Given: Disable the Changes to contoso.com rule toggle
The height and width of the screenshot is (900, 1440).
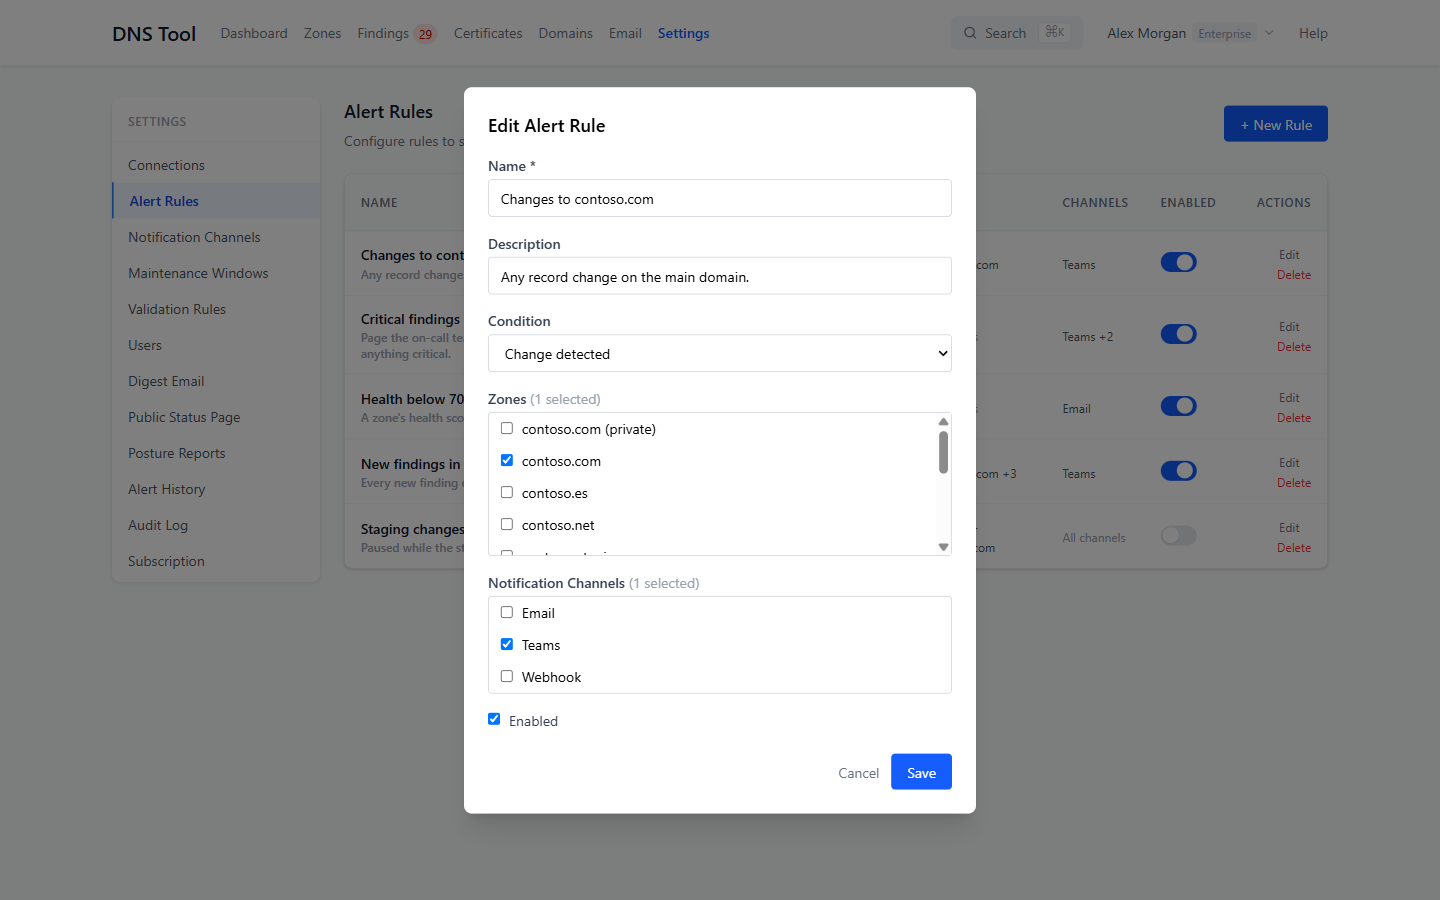Looking at the screenshot, I should click(x=1179, y=262).
